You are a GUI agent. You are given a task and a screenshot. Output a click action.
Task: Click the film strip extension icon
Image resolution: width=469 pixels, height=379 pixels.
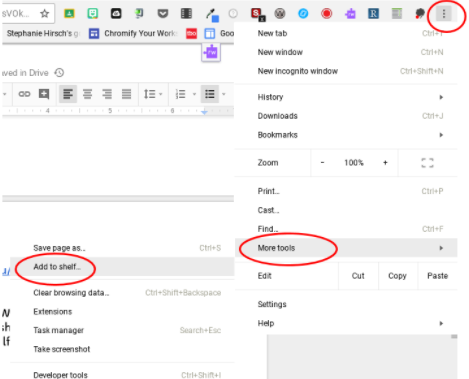186,13
